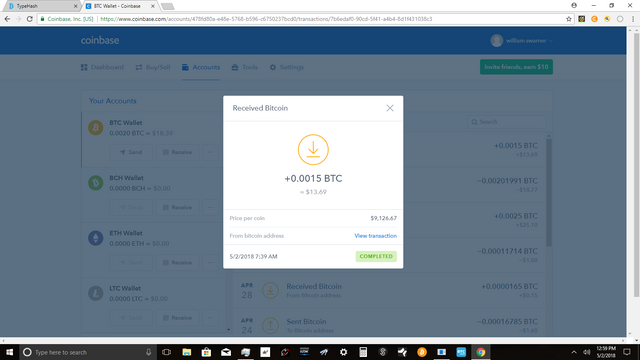Open Task View from the taskbar
640x360 pixels.
(167, 352)
